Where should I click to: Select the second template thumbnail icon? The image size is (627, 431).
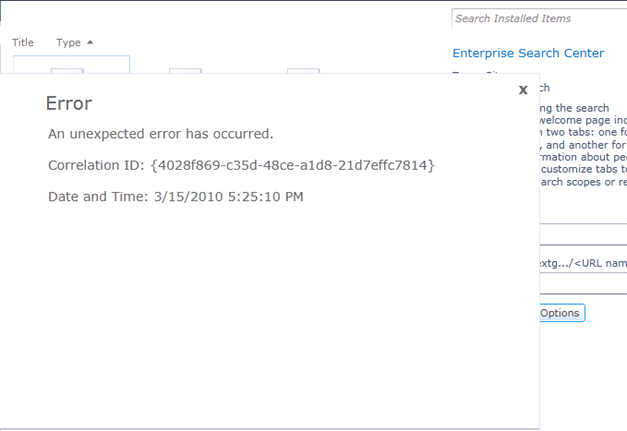[185, 71]
